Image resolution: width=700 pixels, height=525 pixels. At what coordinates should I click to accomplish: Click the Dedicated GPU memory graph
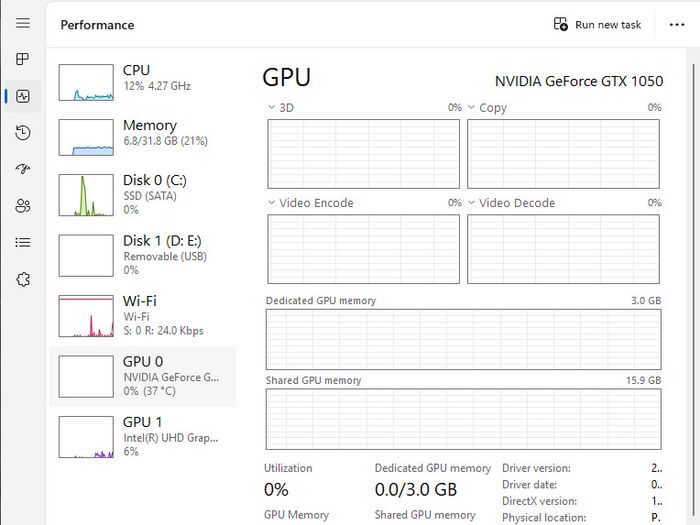tap(463, 339)
